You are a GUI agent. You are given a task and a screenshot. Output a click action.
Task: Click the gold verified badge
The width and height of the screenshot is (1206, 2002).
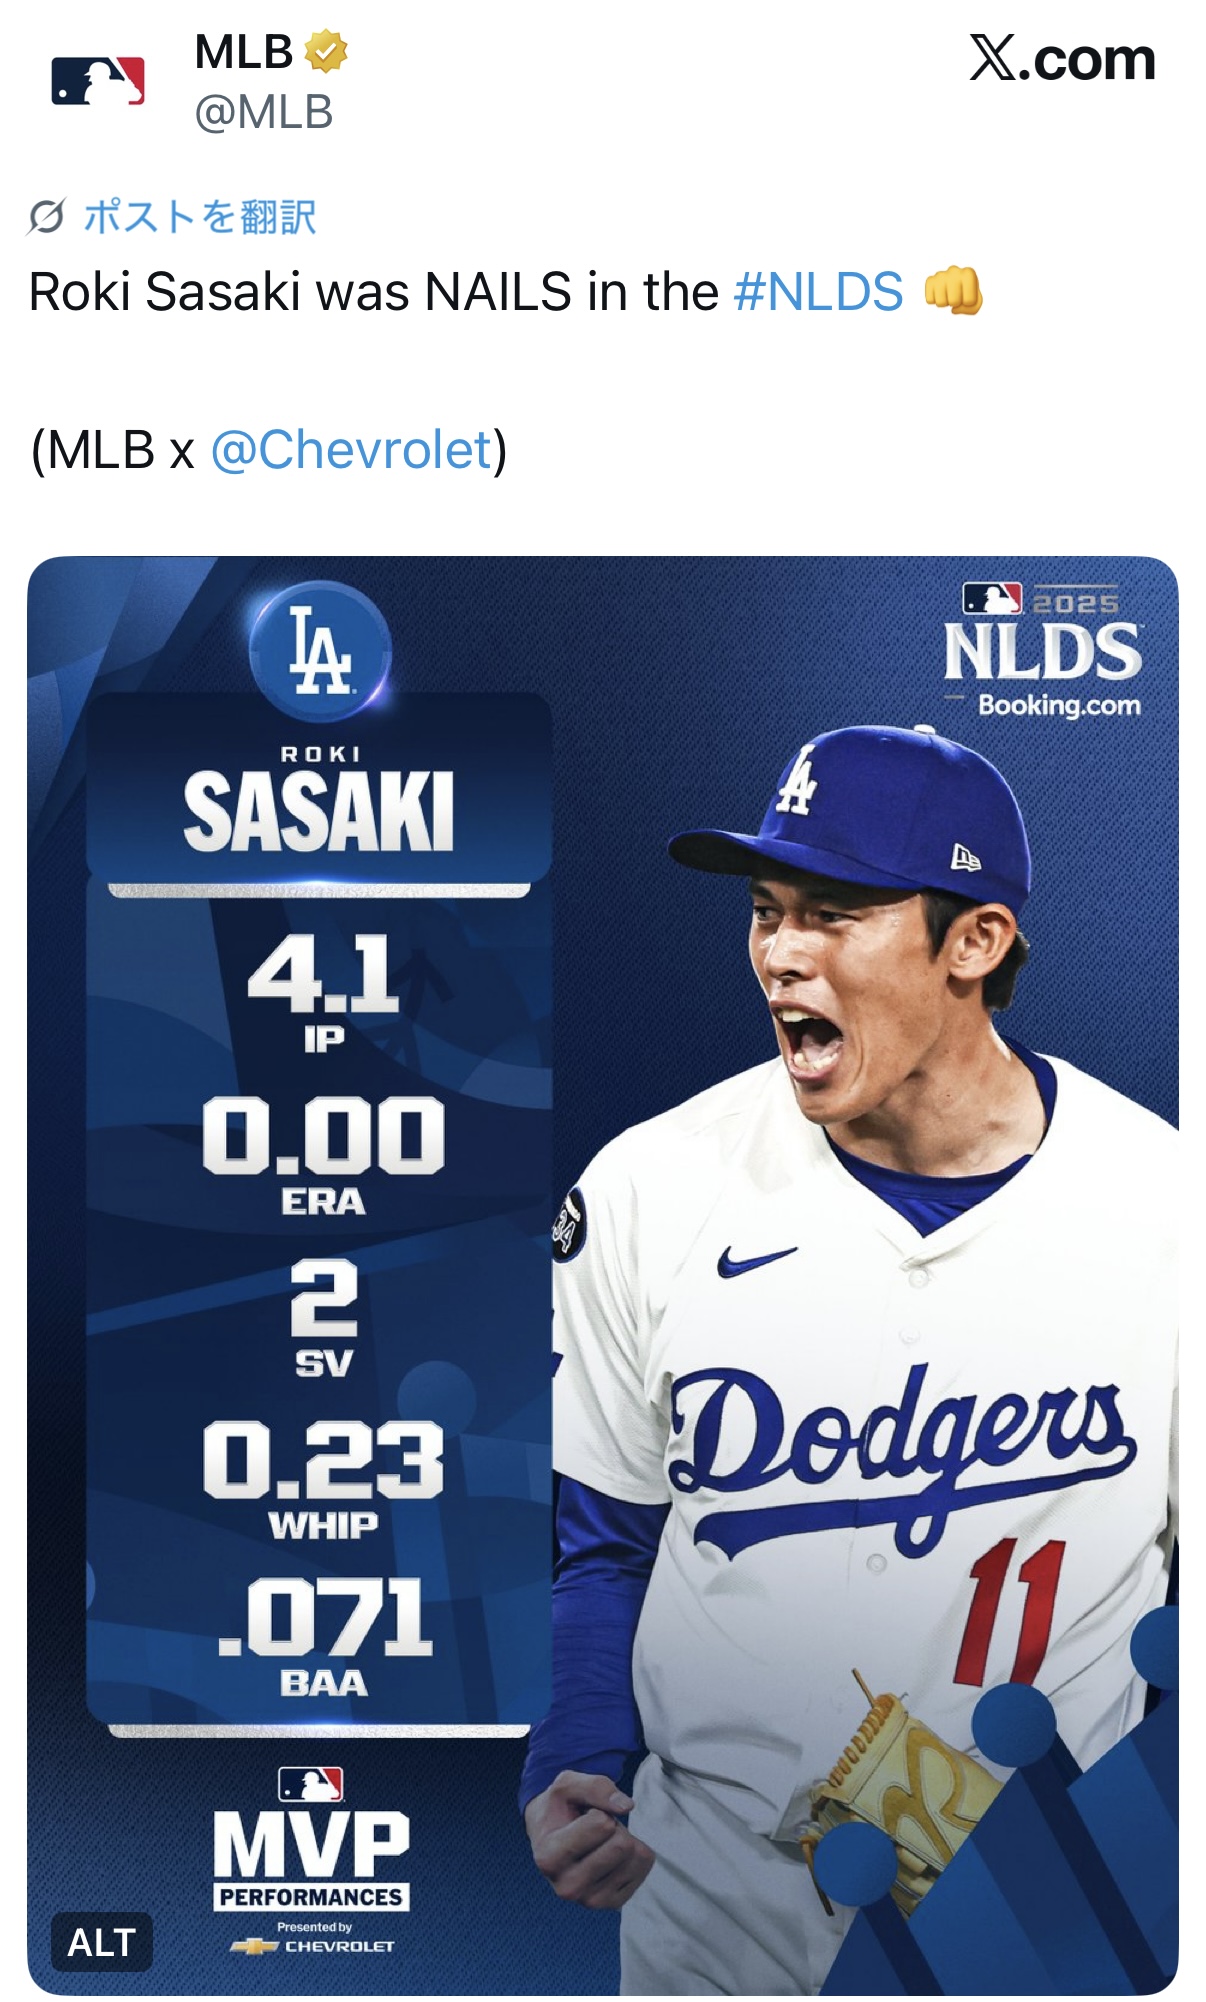tap(326, 51)
